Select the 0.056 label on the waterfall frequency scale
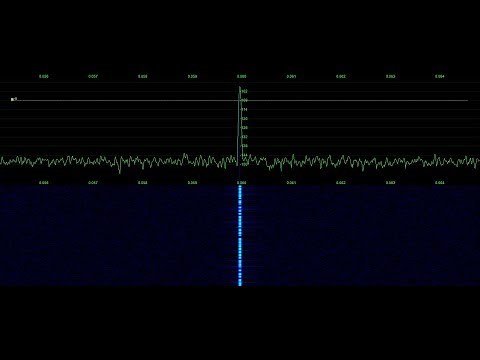480x360 pixels. pos(44,183)
